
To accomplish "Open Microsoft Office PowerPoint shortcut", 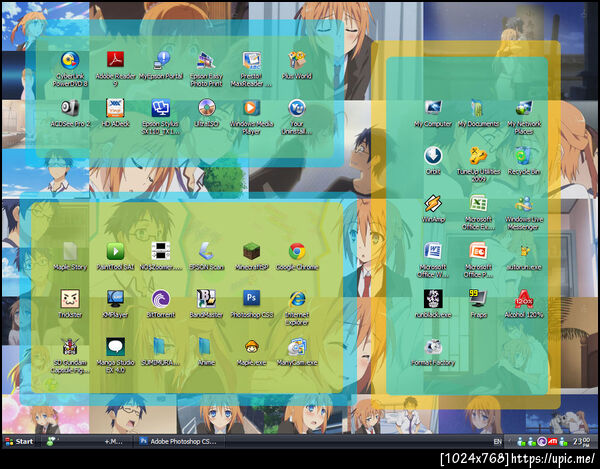I will click(x=478, y=251).
